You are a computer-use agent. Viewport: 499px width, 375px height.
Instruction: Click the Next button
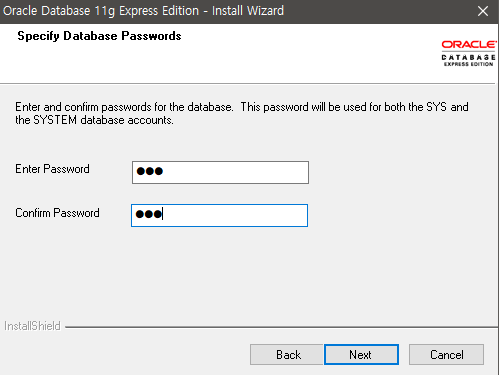(x=361, y=354)
